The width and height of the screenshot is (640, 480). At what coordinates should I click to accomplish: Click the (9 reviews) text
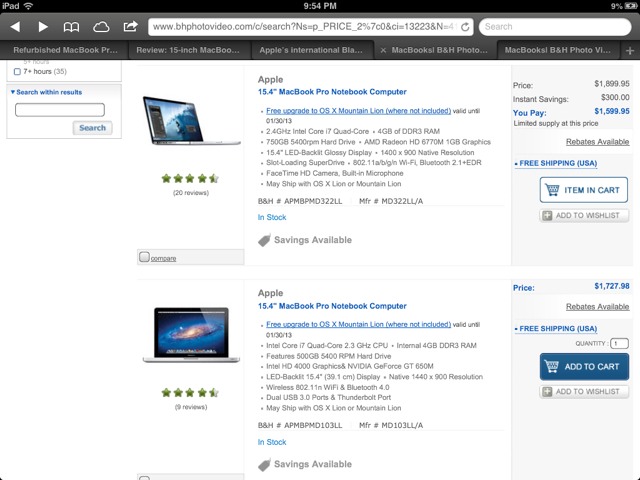(191, 407)
